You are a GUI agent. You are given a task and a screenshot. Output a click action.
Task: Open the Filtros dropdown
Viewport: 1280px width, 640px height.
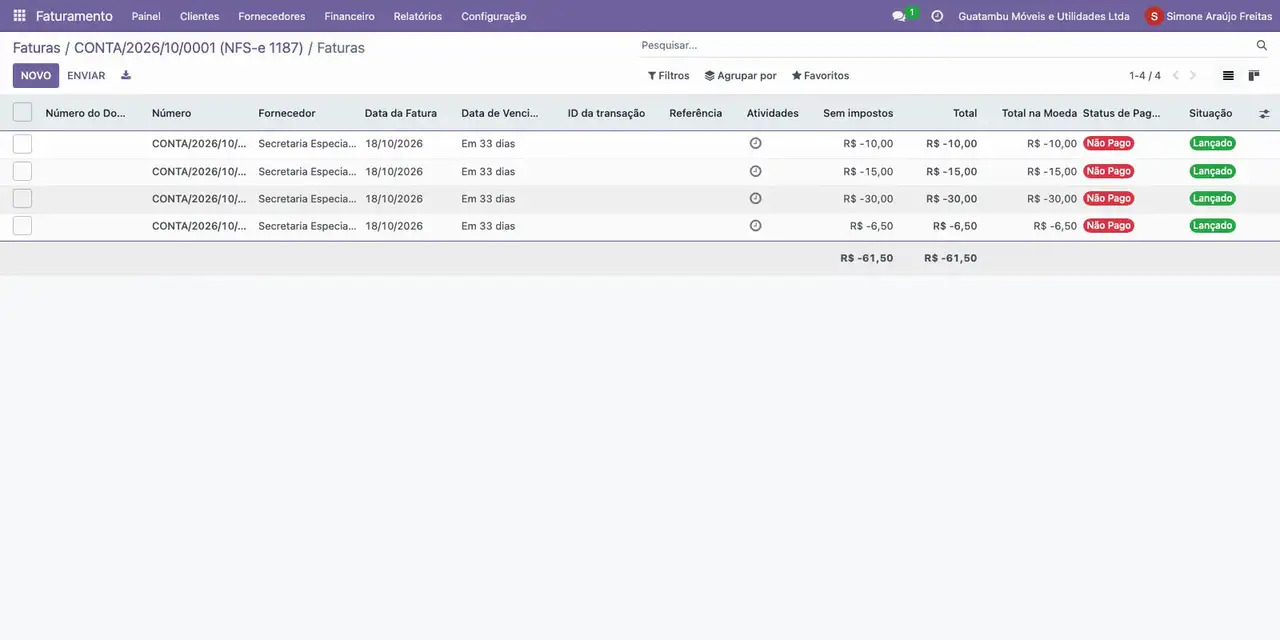click(668, 76)
